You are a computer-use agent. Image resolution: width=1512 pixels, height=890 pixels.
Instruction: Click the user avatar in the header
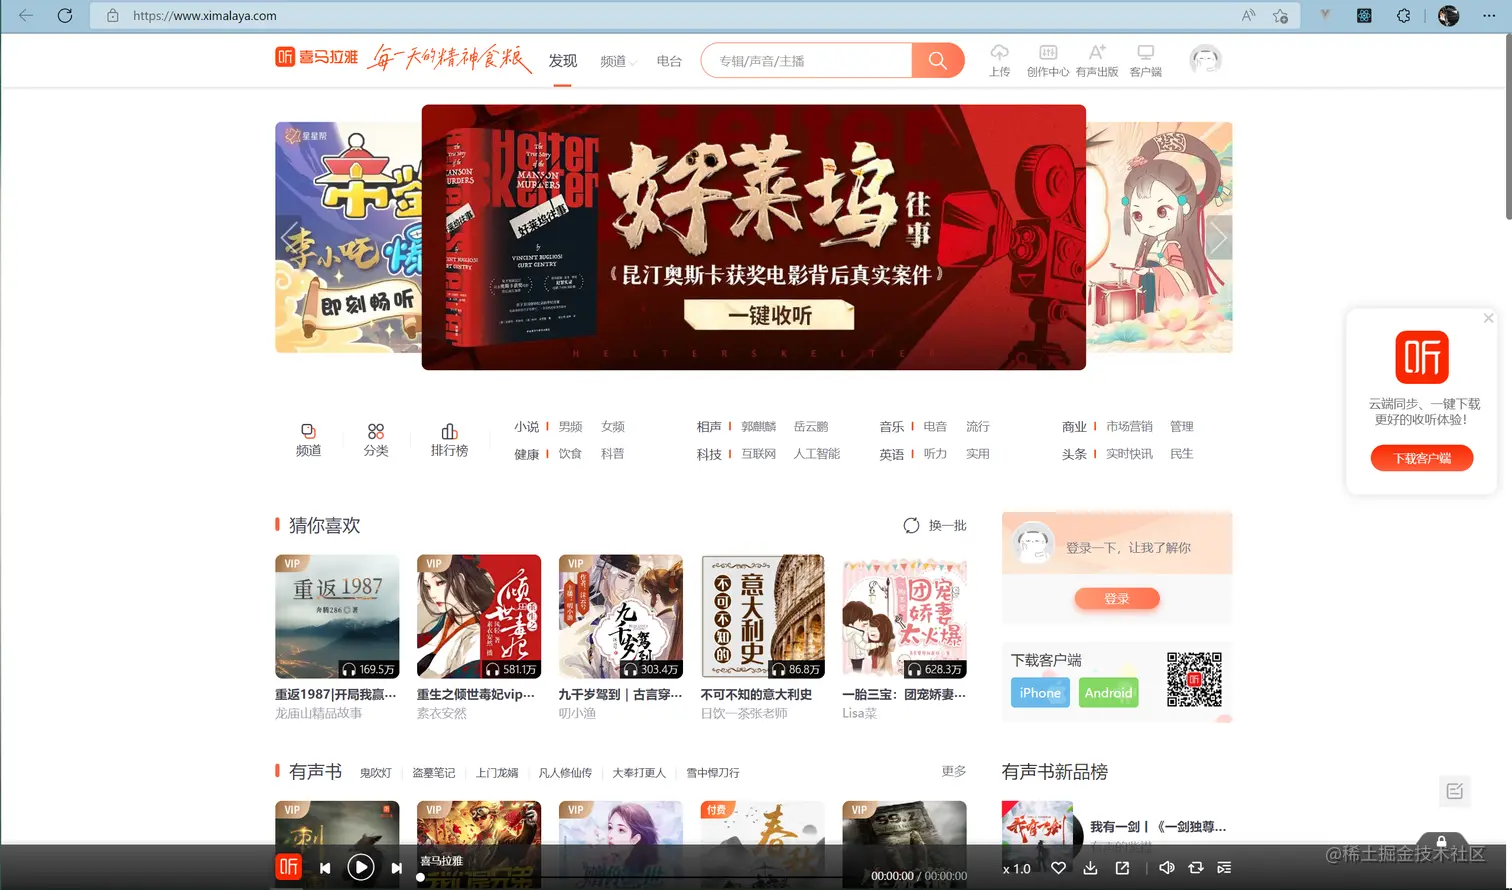[x=1206, y=60]
